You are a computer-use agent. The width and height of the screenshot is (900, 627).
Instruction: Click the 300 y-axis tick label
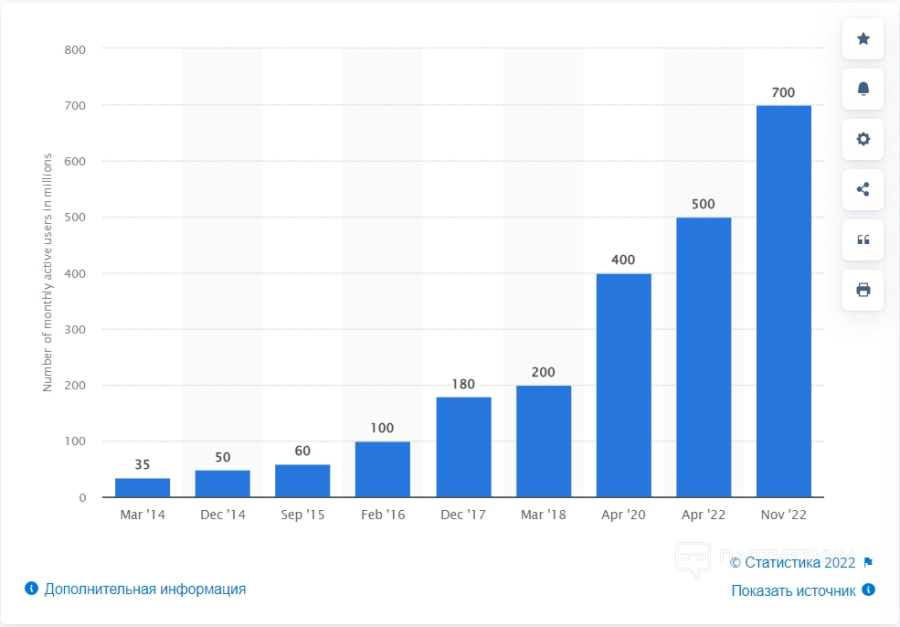(x=75, y=330)
